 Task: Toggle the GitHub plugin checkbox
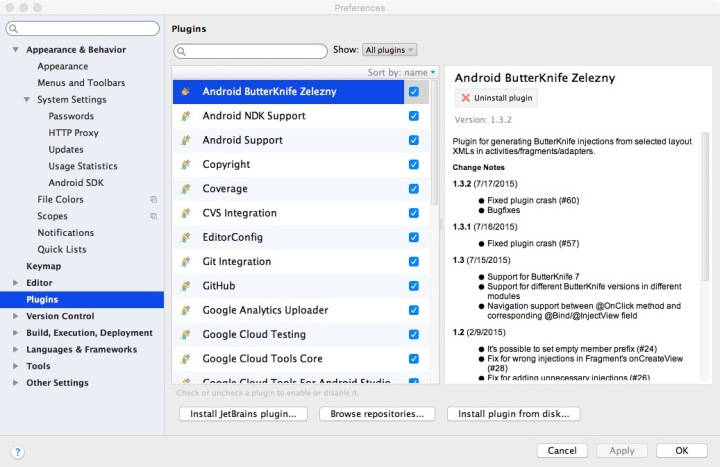pos(414,286)
